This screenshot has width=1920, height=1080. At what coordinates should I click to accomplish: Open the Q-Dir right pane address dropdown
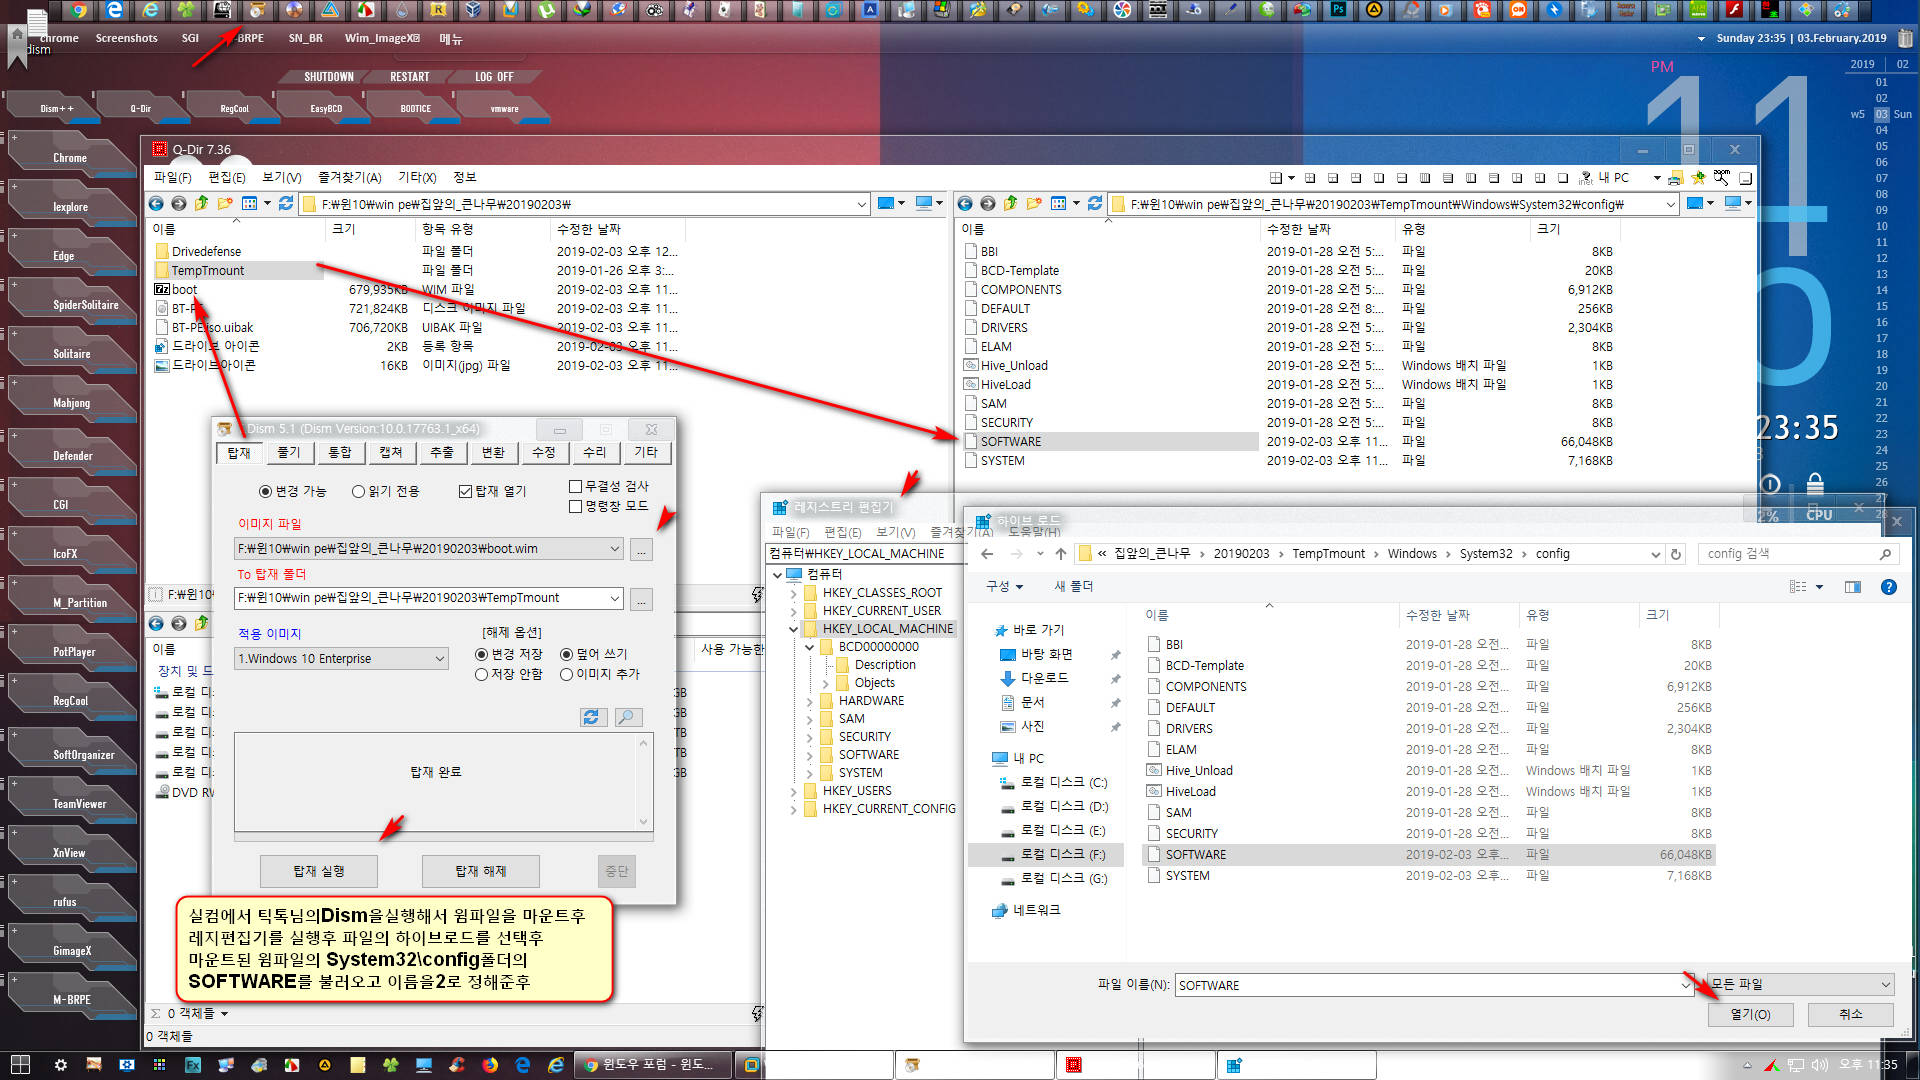(1670, 204)
